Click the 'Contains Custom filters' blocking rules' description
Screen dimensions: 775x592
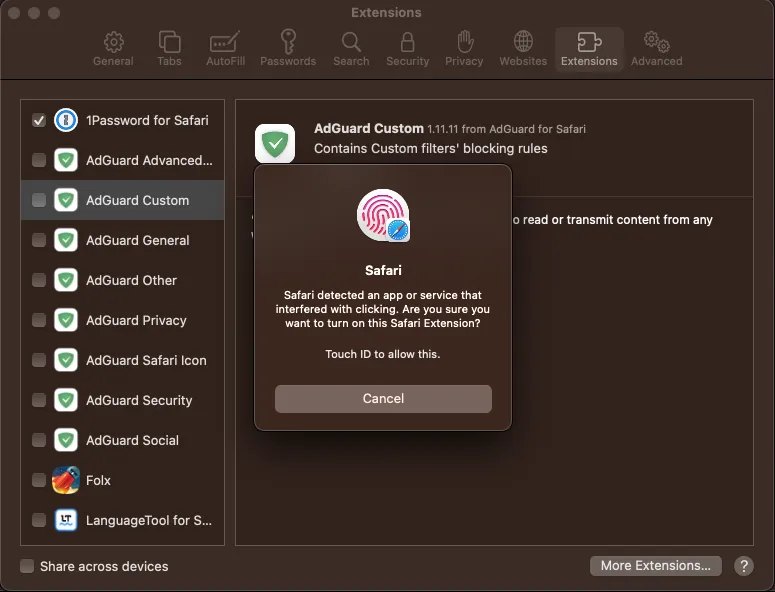(431, 148)
